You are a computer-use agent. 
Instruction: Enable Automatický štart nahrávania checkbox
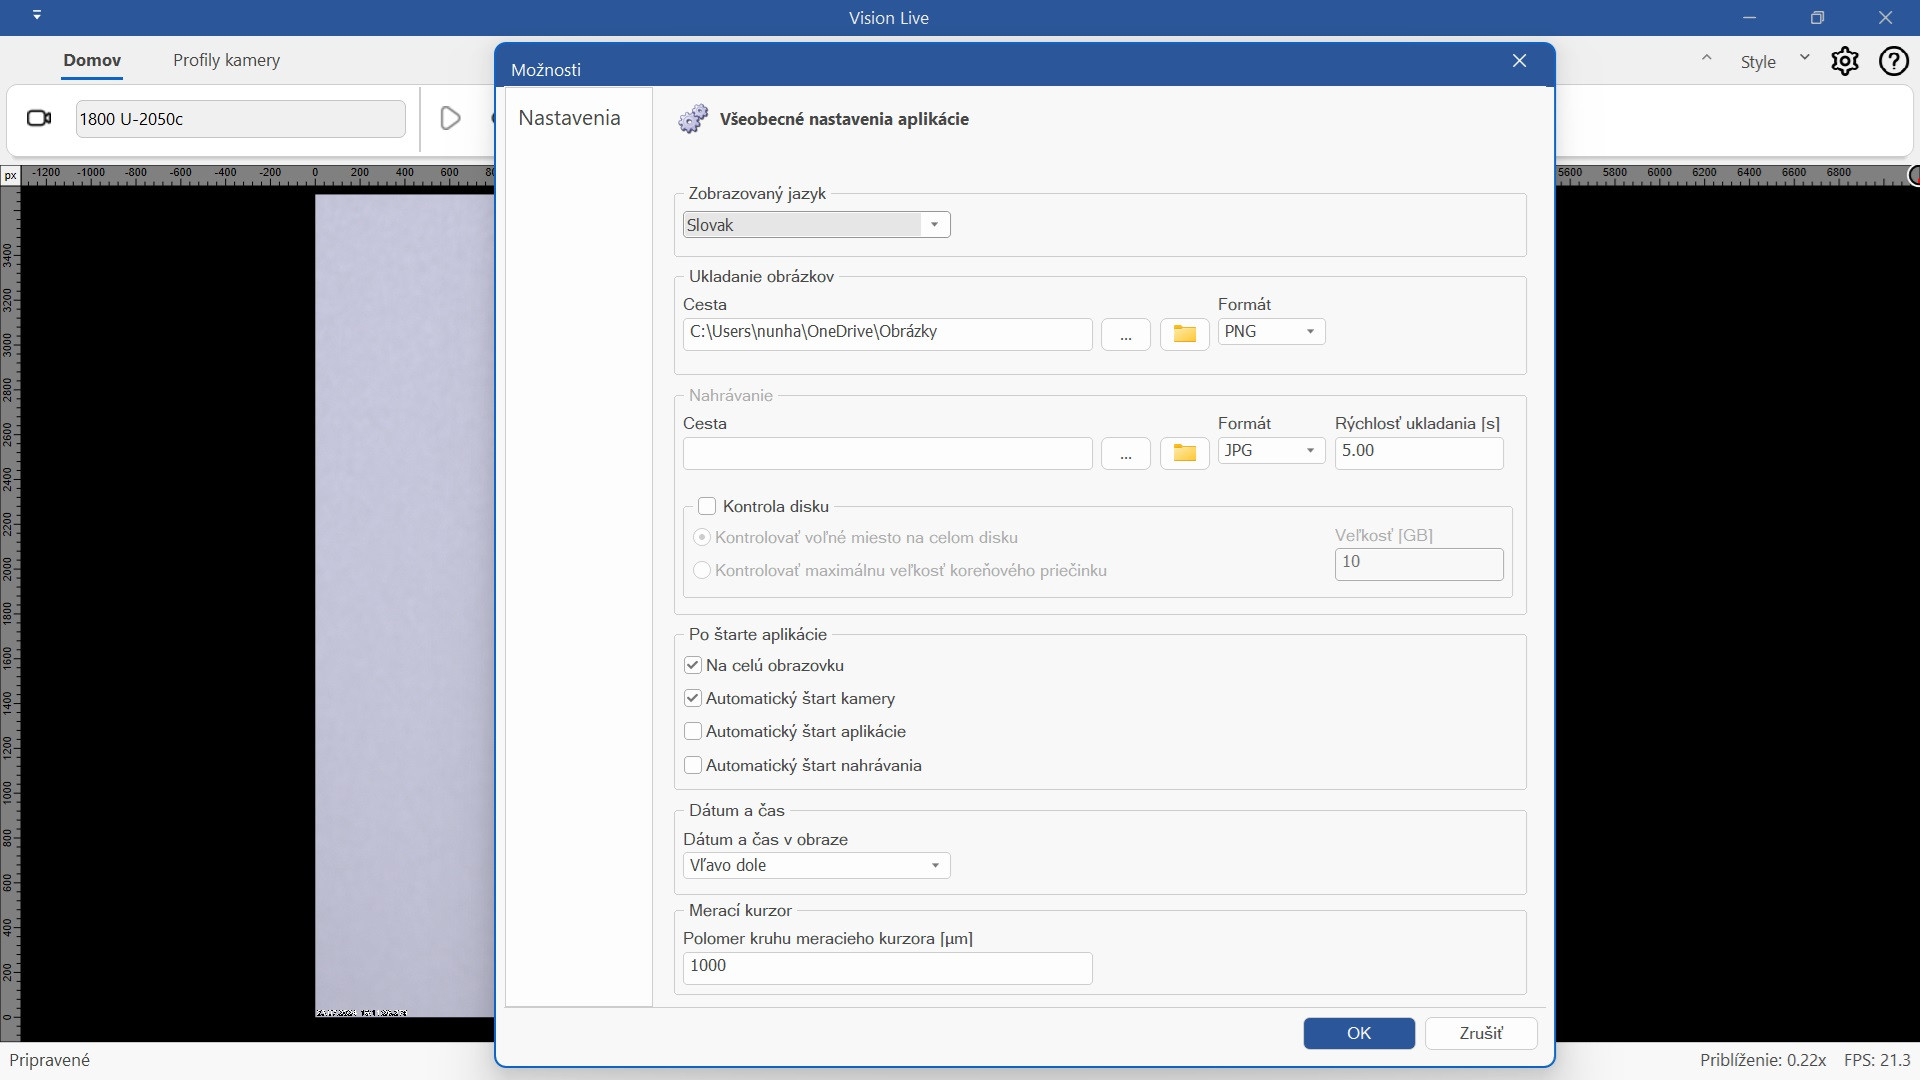click(693, 765)
